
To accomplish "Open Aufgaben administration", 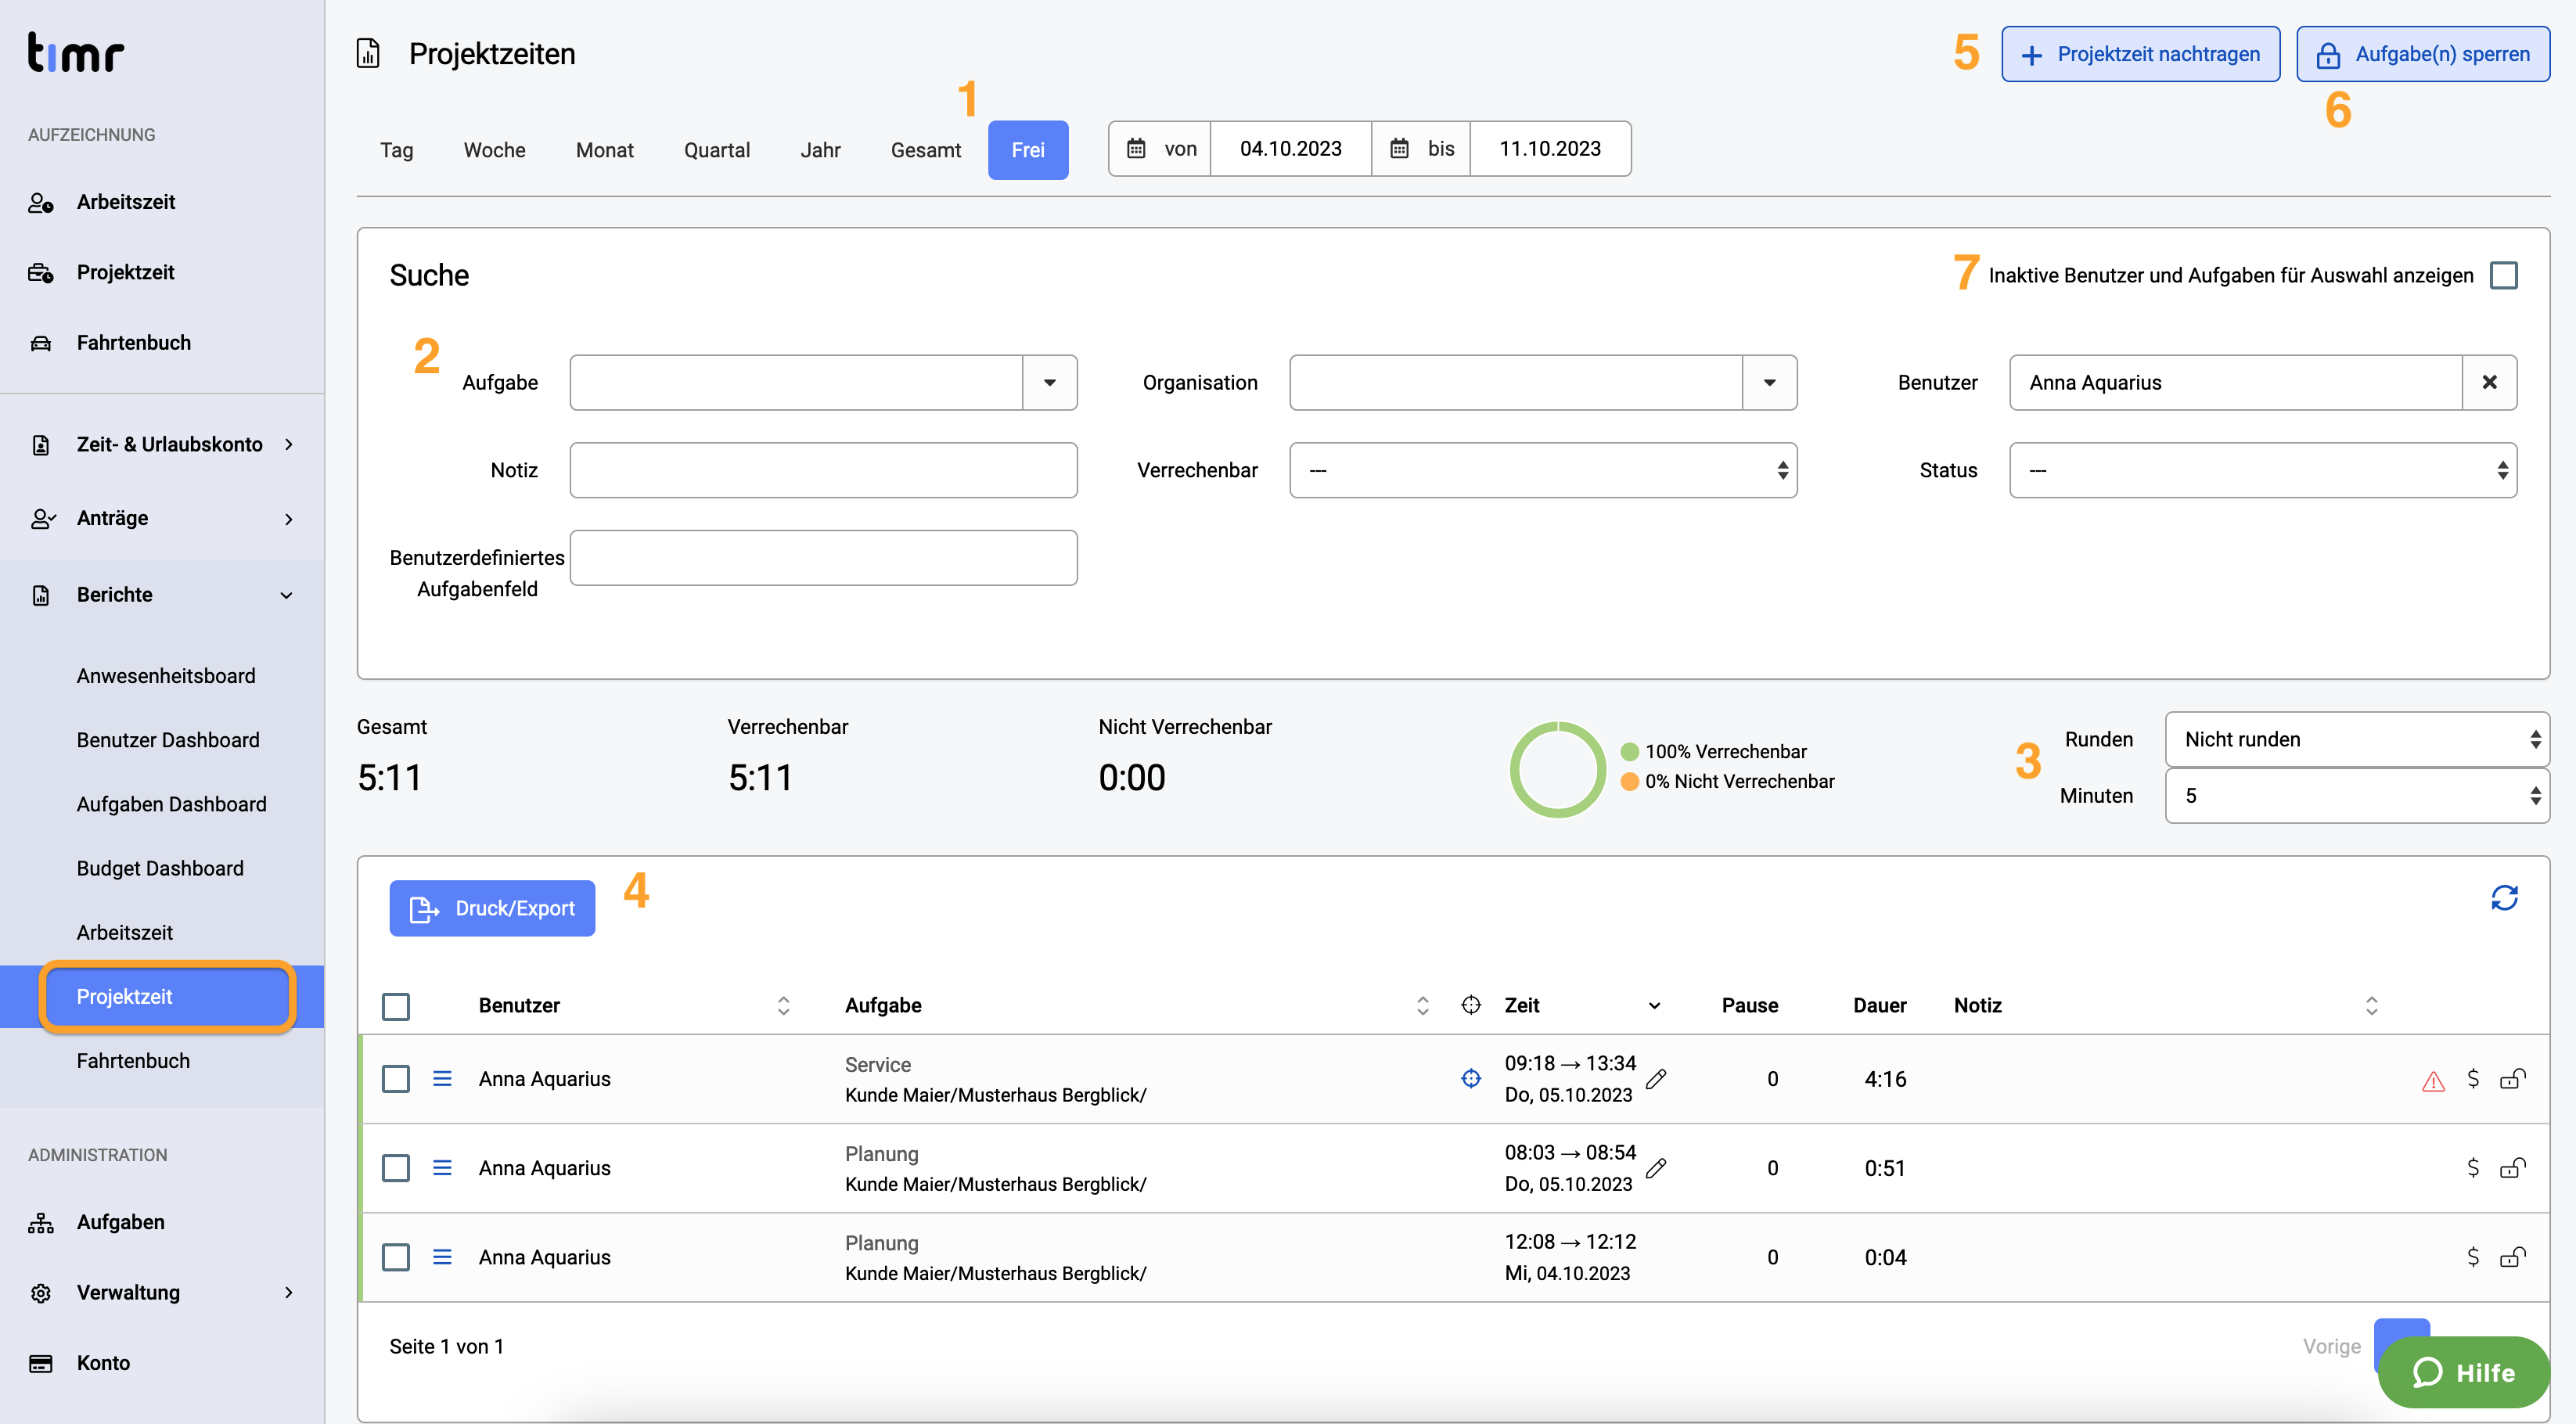I will click(120, 1222).
